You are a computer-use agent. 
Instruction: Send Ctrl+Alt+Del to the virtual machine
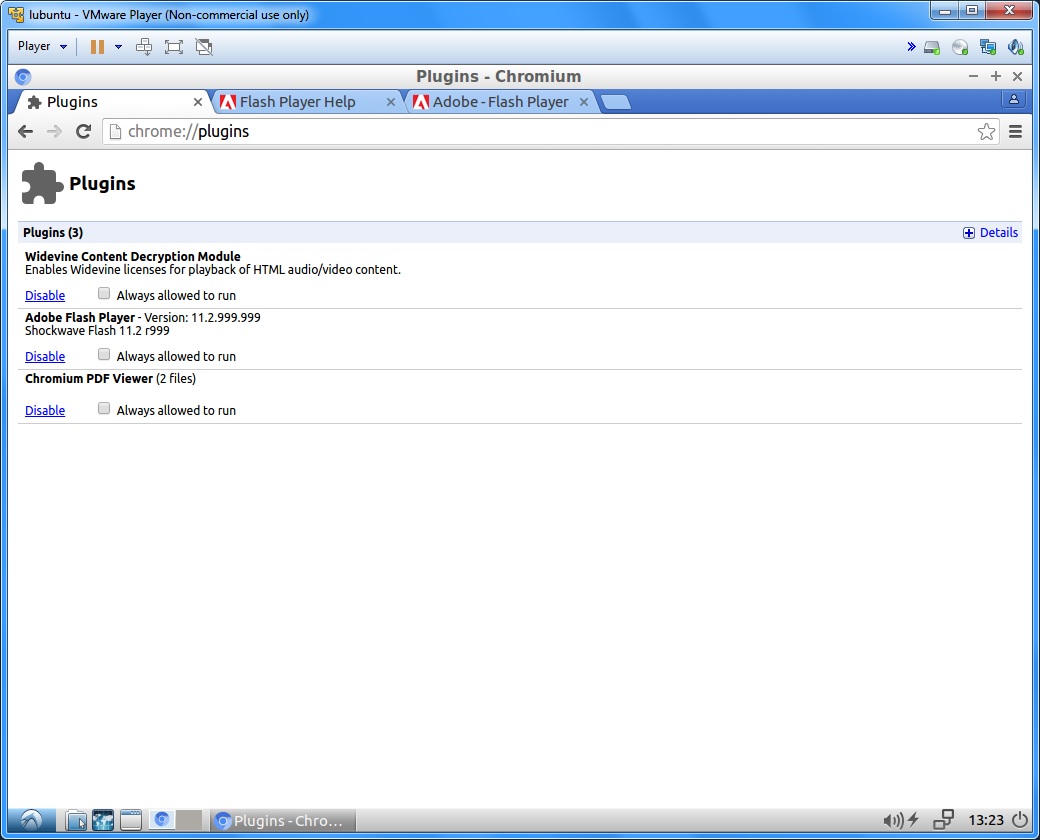pyautogui.click(x=144, y=46)
